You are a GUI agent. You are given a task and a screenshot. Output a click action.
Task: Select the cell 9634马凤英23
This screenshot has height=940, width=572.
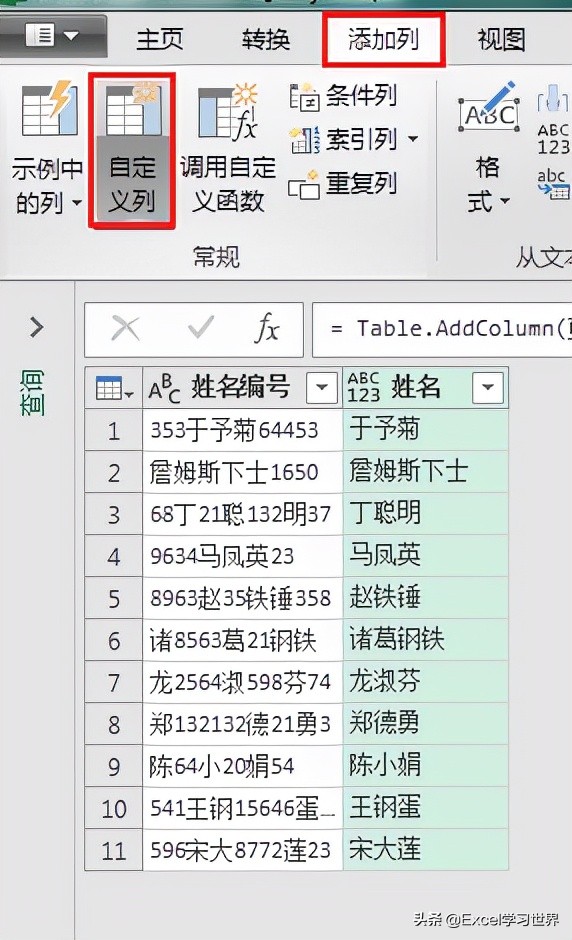click(242, 556)
